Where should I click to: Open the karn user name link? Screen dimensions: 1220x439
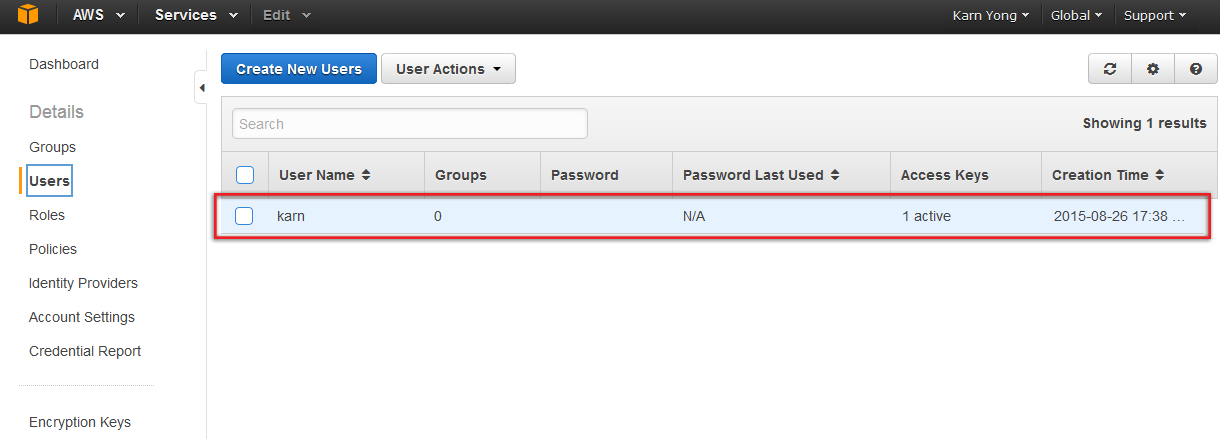291,216
